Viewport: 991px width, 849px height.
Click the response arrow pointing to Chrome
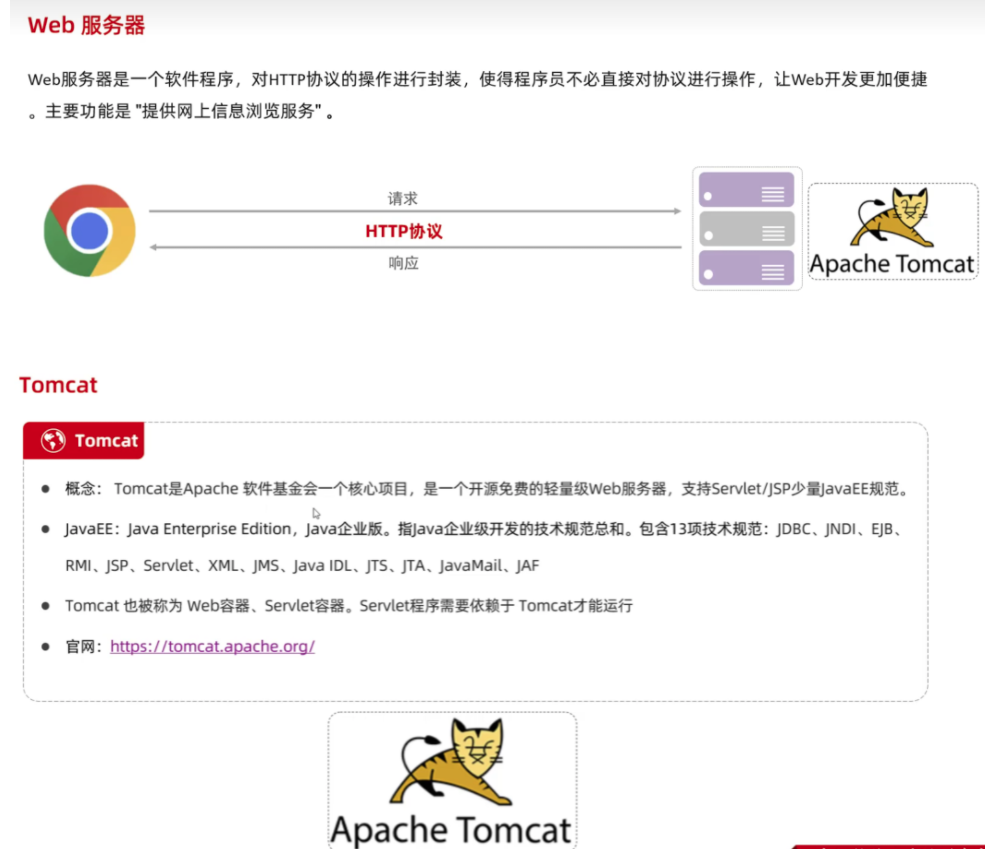tap(415, 247)
